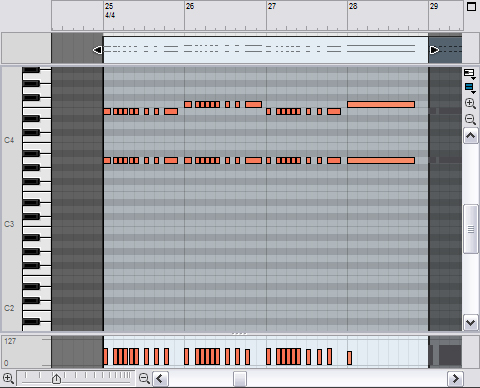Image resolution: width=480 pixels, height=388 pixels.
Task: Click the clip's left resize handle arrow
Action: click(98, 50)
